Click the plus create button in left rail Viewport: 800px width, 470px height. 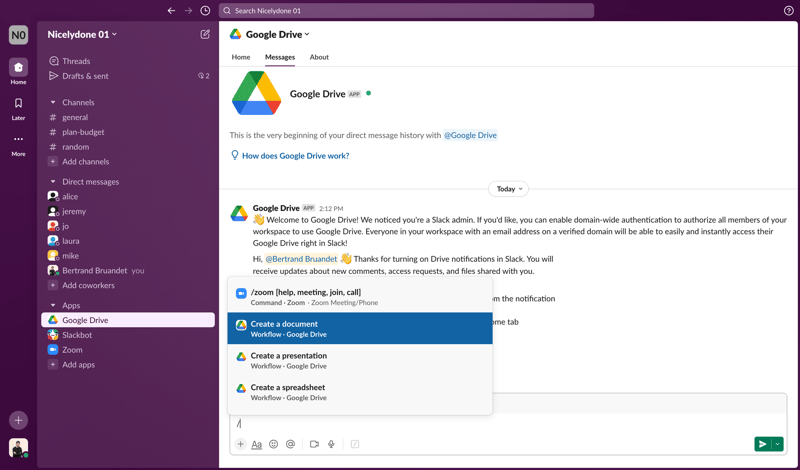(18, 420)
